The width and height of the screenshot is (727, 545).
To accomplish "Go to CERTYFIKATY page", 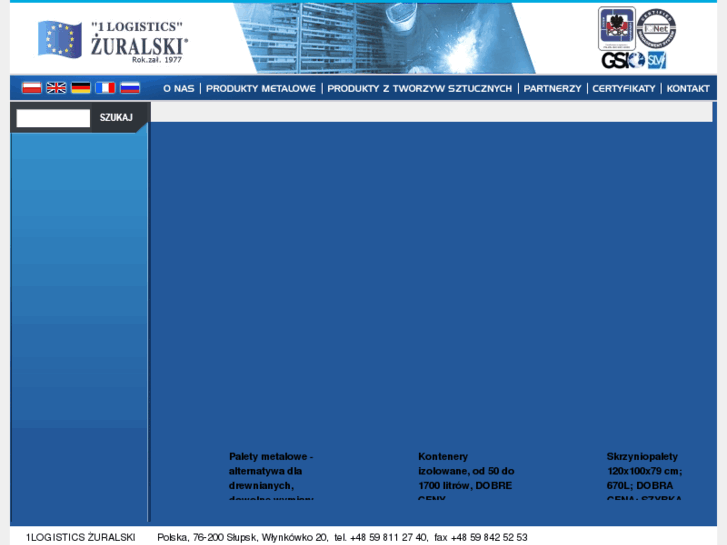I will [x=624, y=89].
